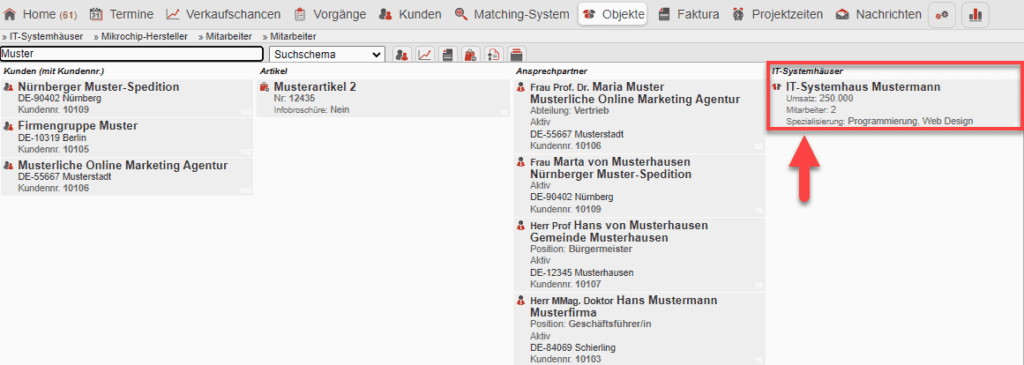Switch to the Matching-System tab
This screenshot has width=1024, height=365.
[513, 14]
